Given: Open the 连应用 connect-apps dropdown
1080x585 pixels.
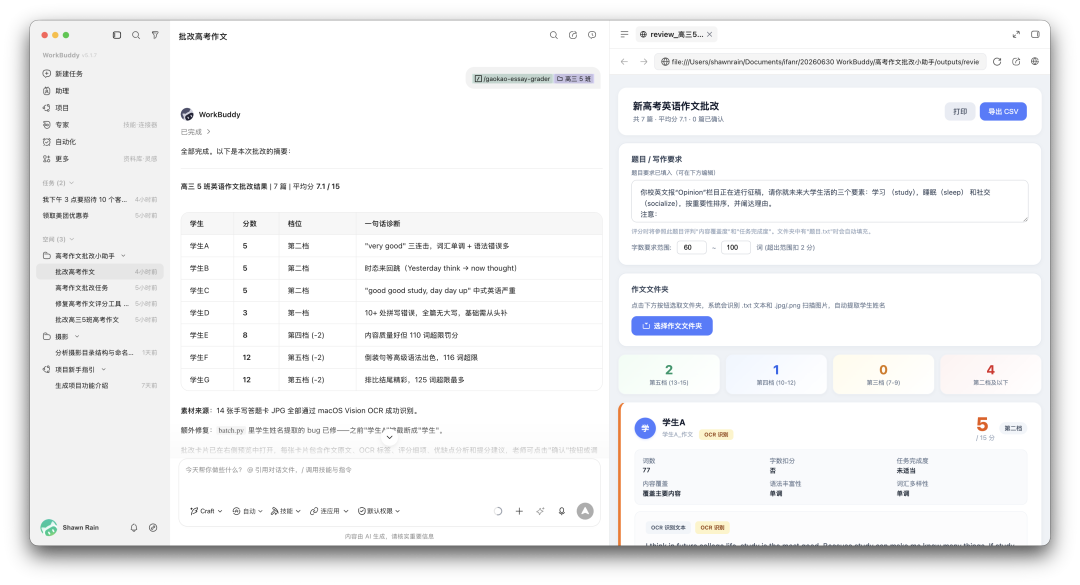Looking at the screenshot, I should point(329,511).
